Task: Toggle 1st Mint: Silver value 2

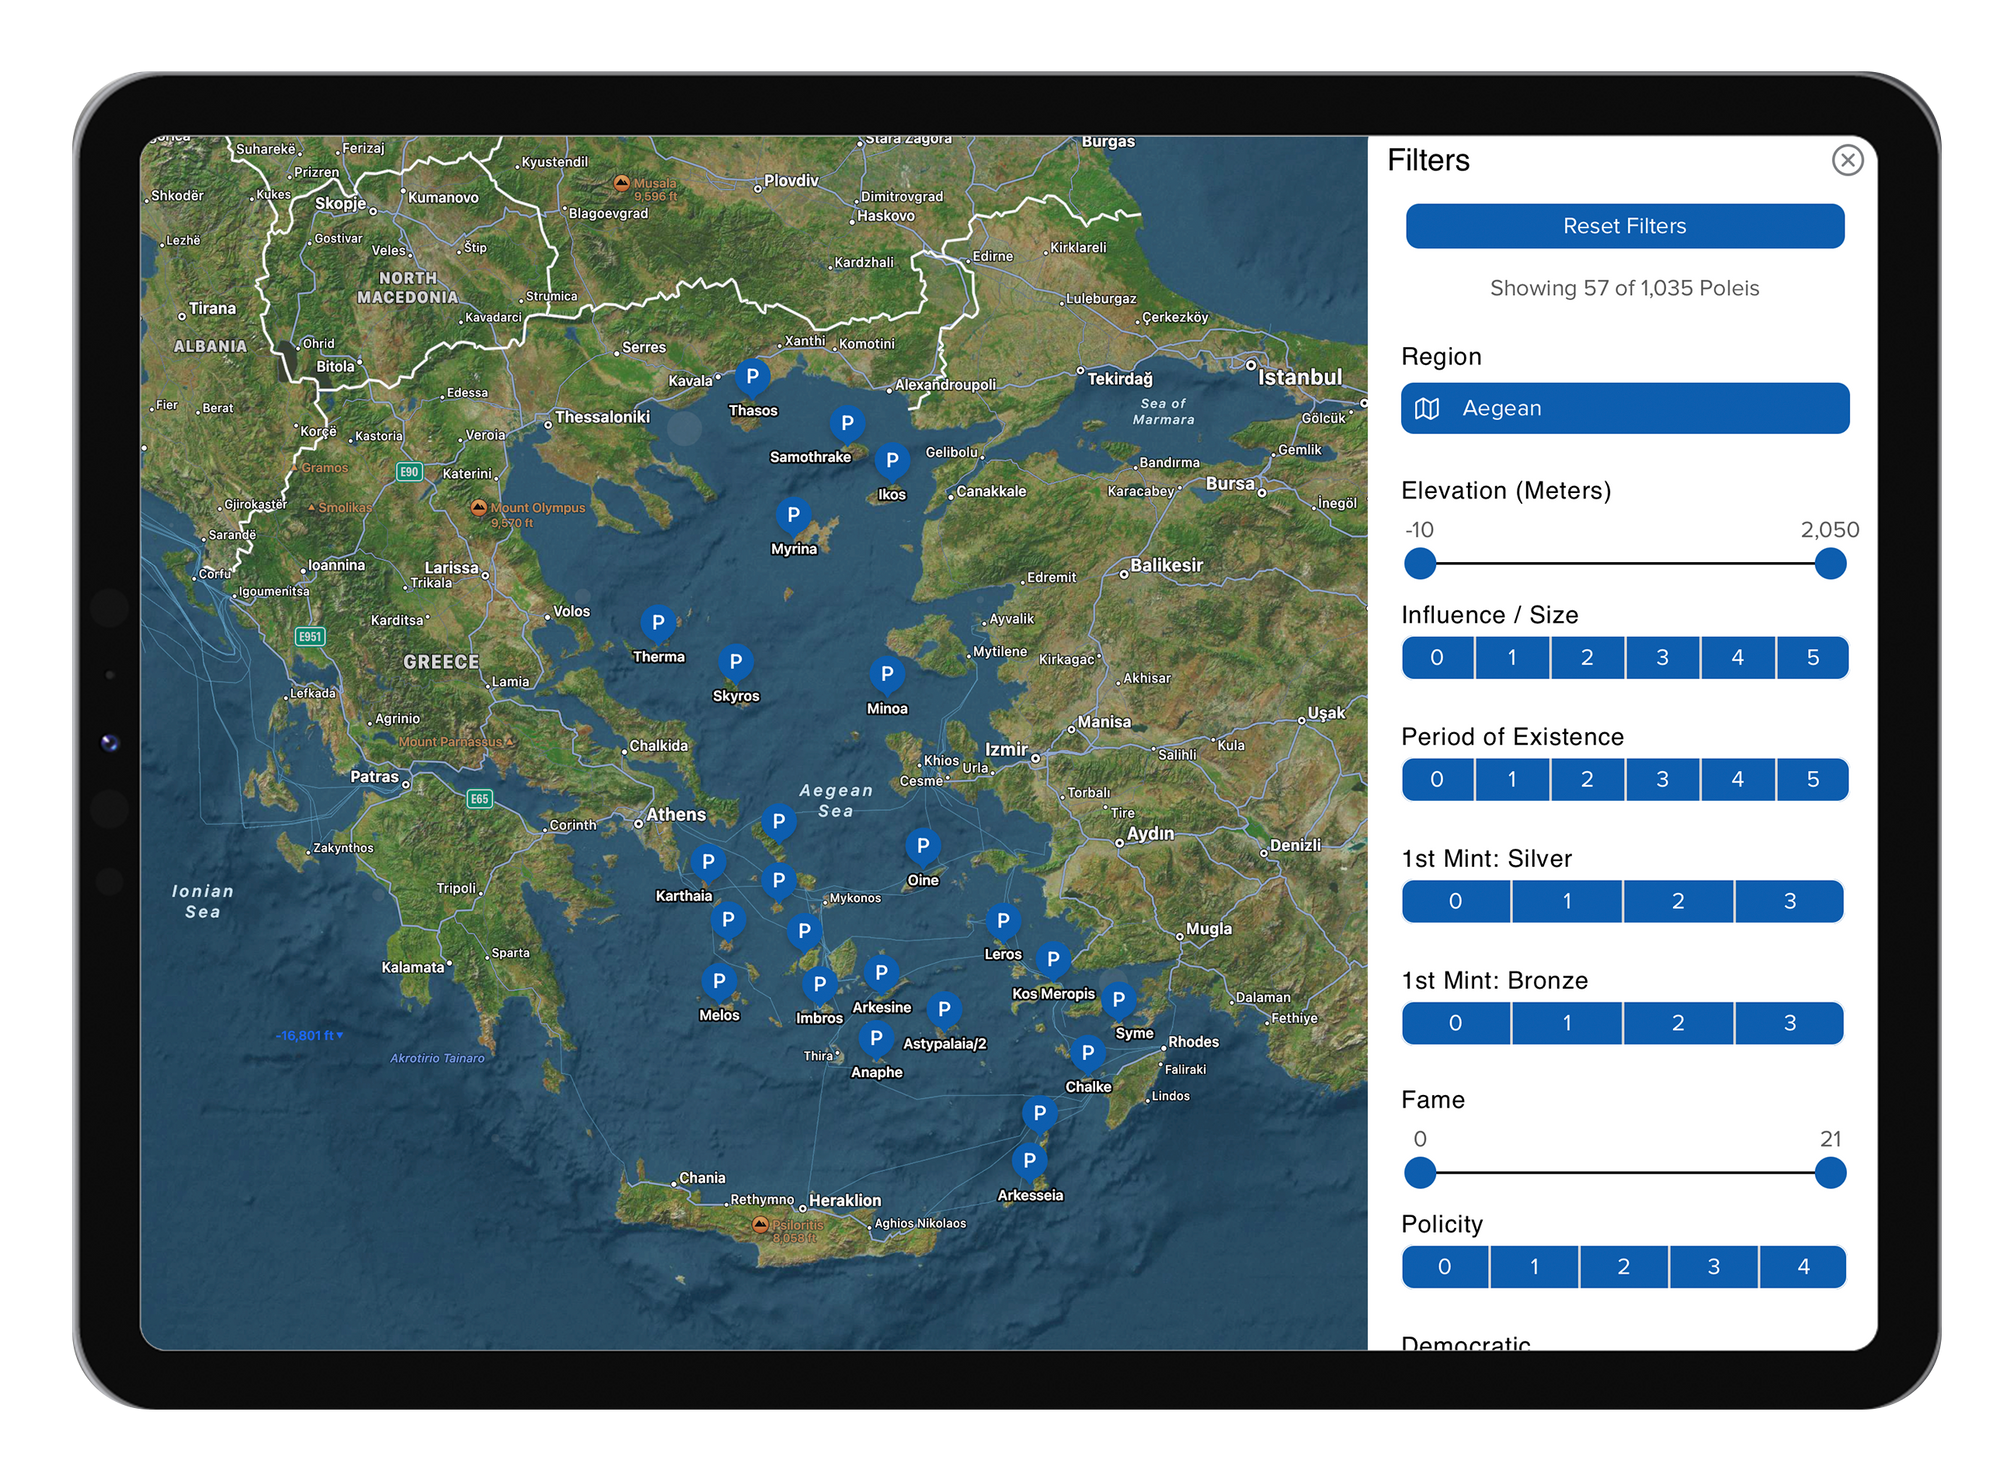Action: point(1678,902)
